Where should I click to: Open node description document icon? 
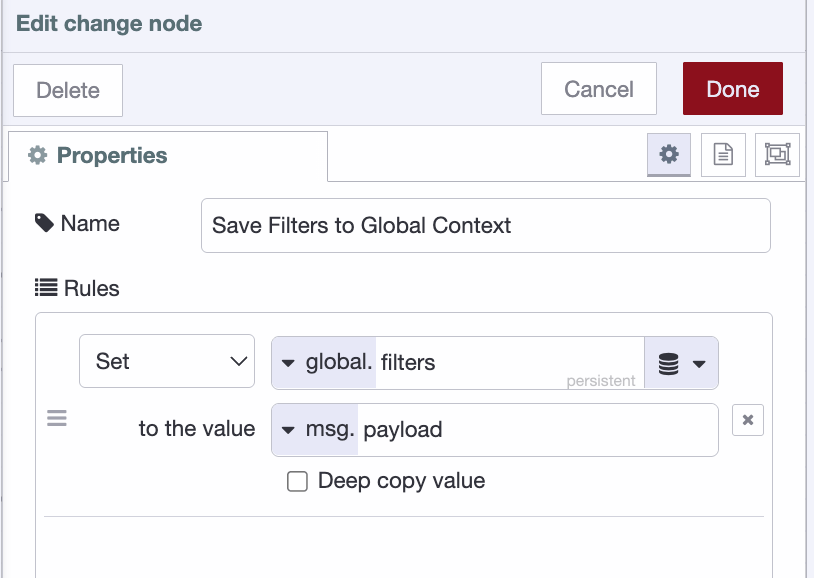[x=723, y=155]
